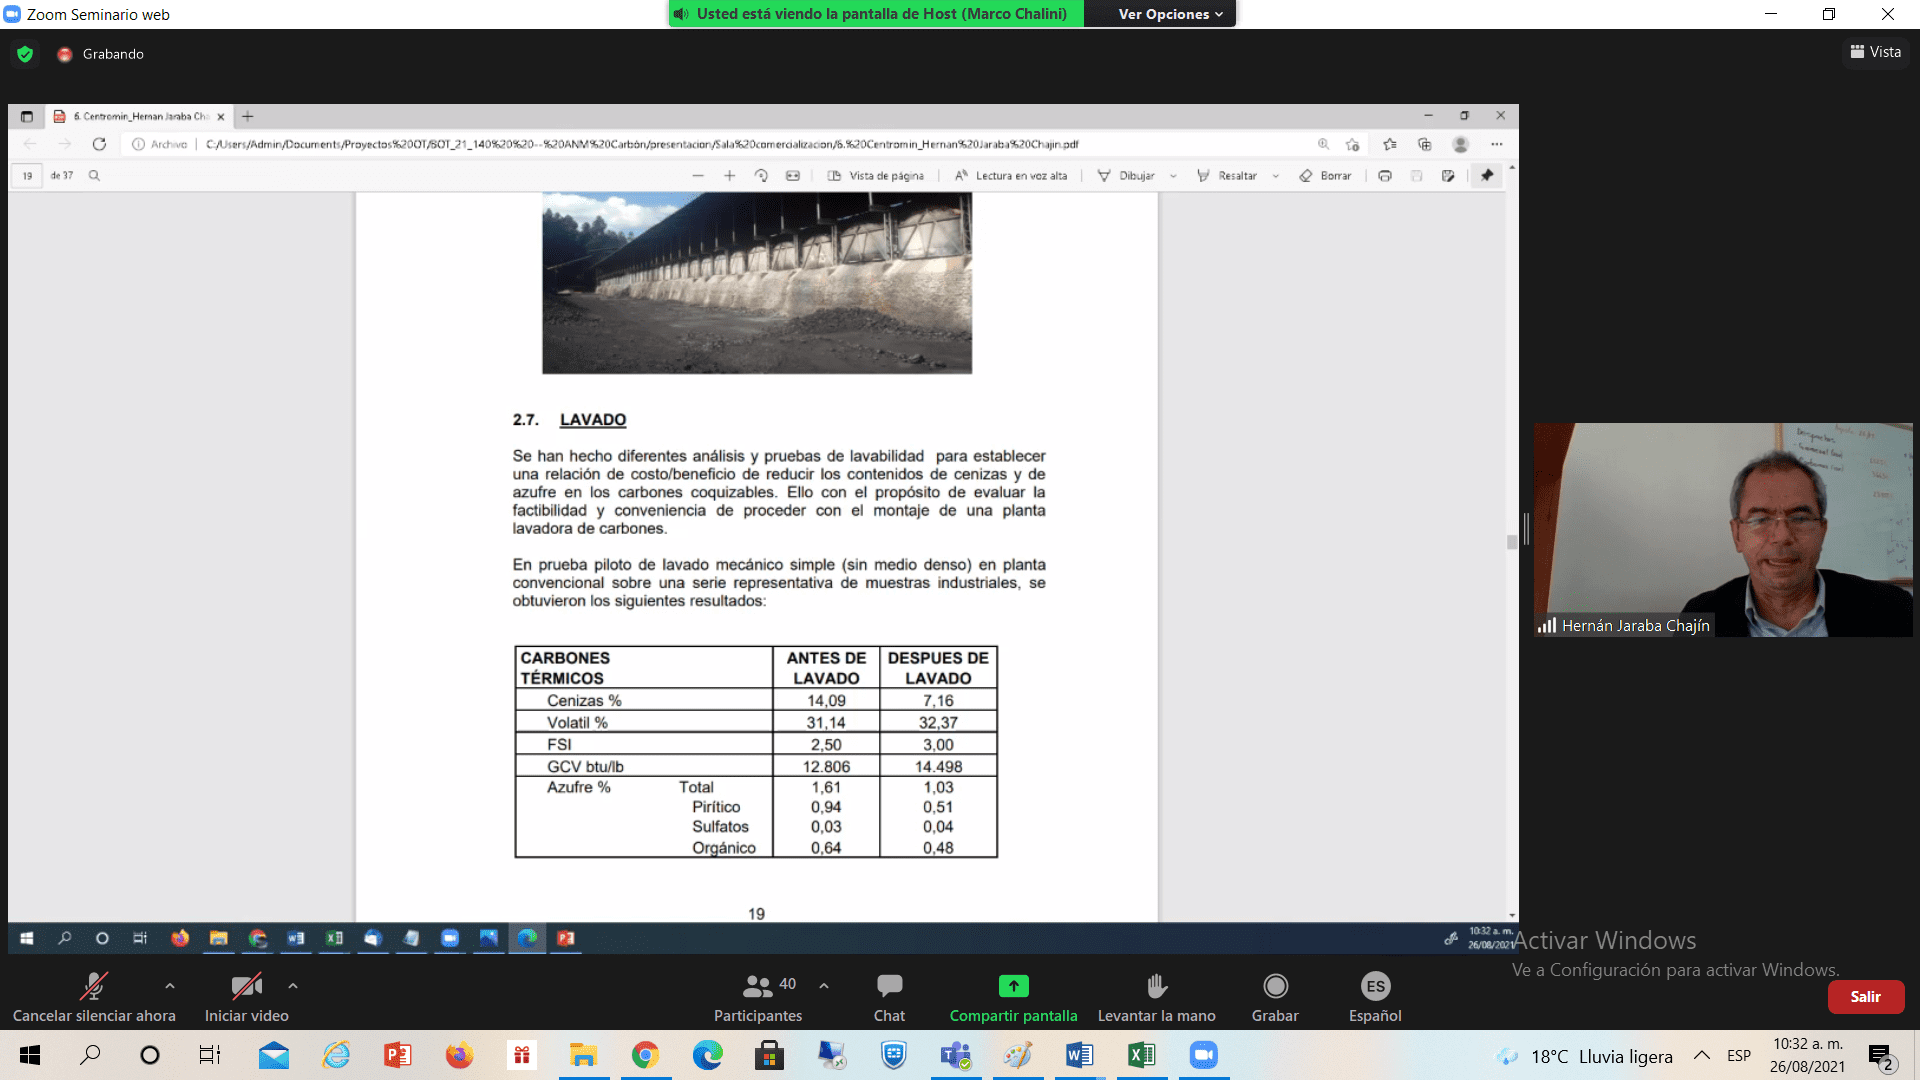Show hidden system tray icons
This screenshot has height=1080, width=1920.
click(1701, 1056)
